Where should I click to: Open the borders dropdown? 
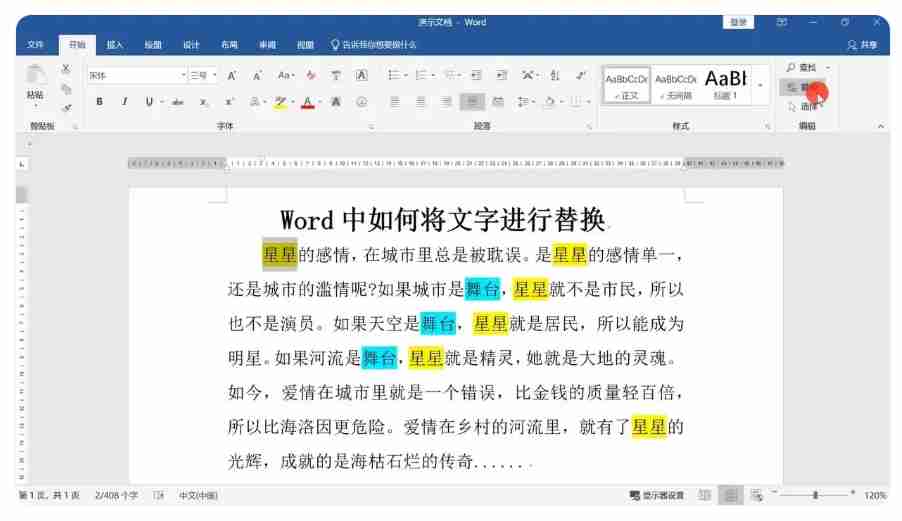point(589,102)
